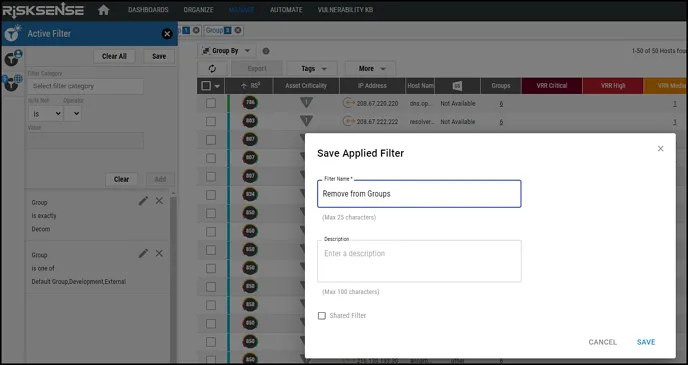Viewport: 688px width, 365px height.
Task: Open the AUTOMATE menu
Action: 286,10
